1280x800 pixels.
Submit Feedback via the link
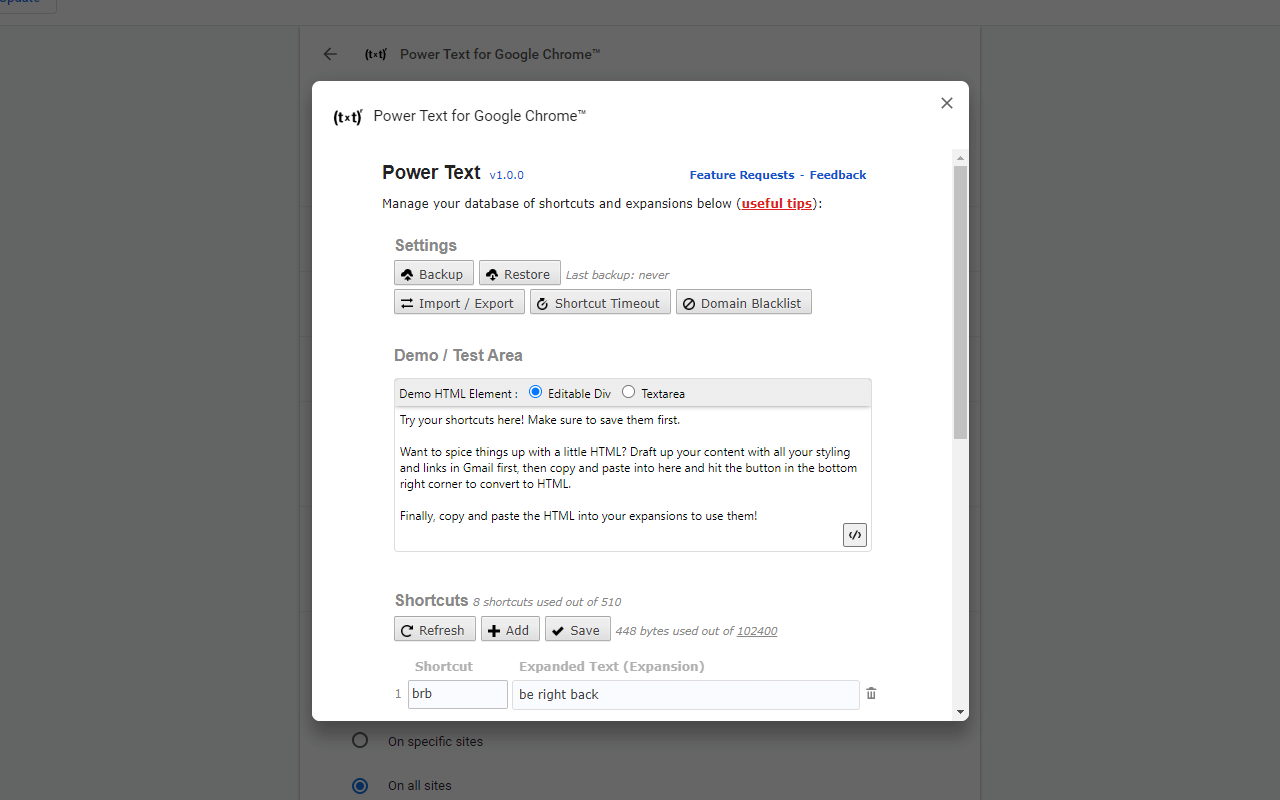837,174
